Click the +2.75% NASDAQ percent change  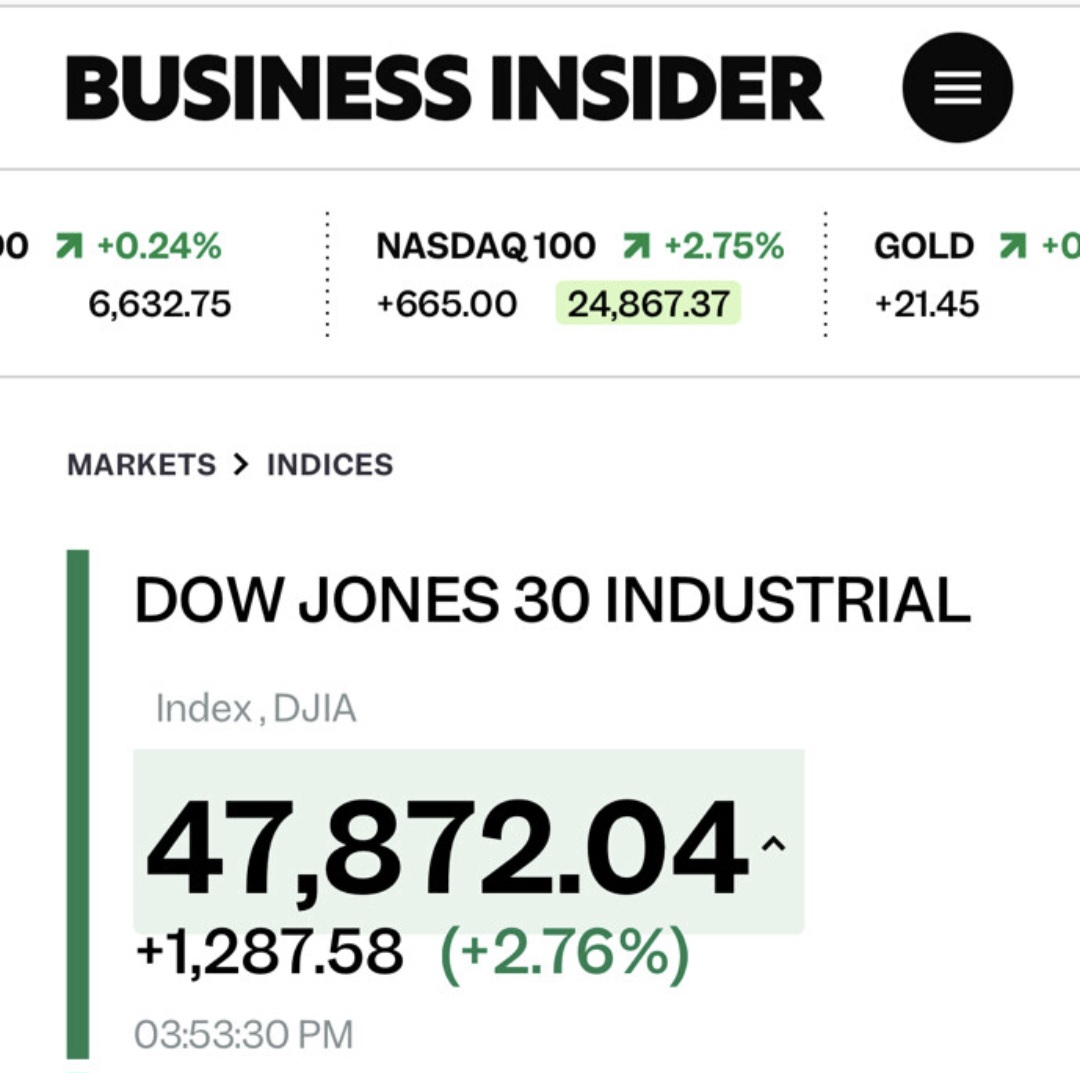pos(723,246)
